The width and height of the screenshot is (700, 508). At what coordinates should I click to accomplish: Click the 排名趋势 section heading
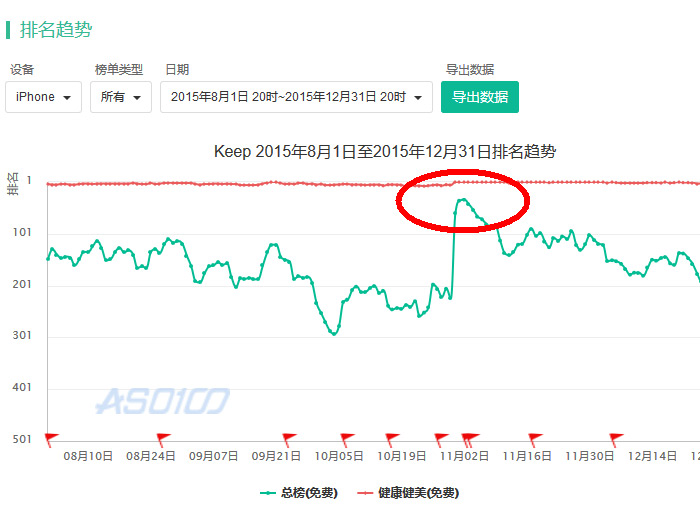coord(56,30)
